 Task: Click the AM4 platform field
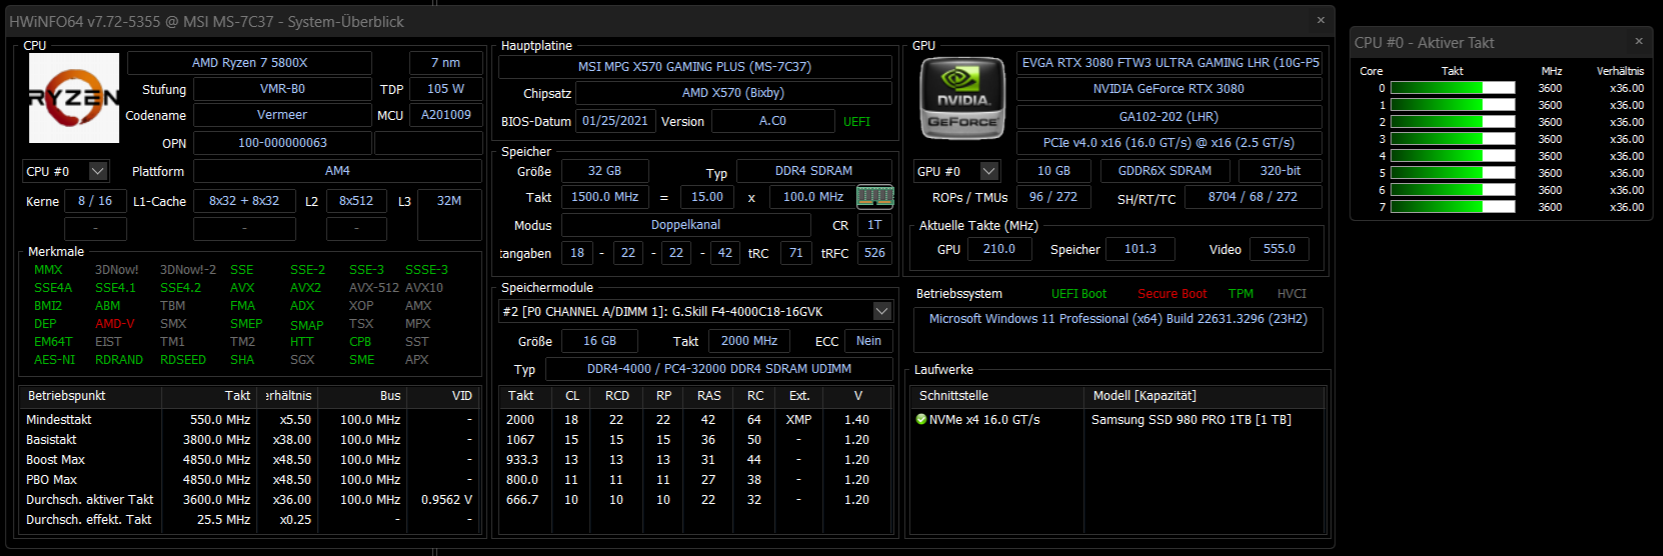(x=338, y=171)
